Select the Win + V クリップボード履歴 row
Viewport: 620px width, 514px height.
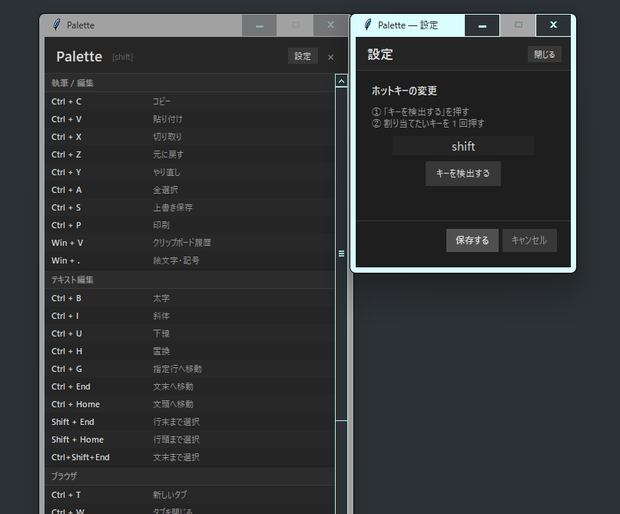click(x=190, y=243)
